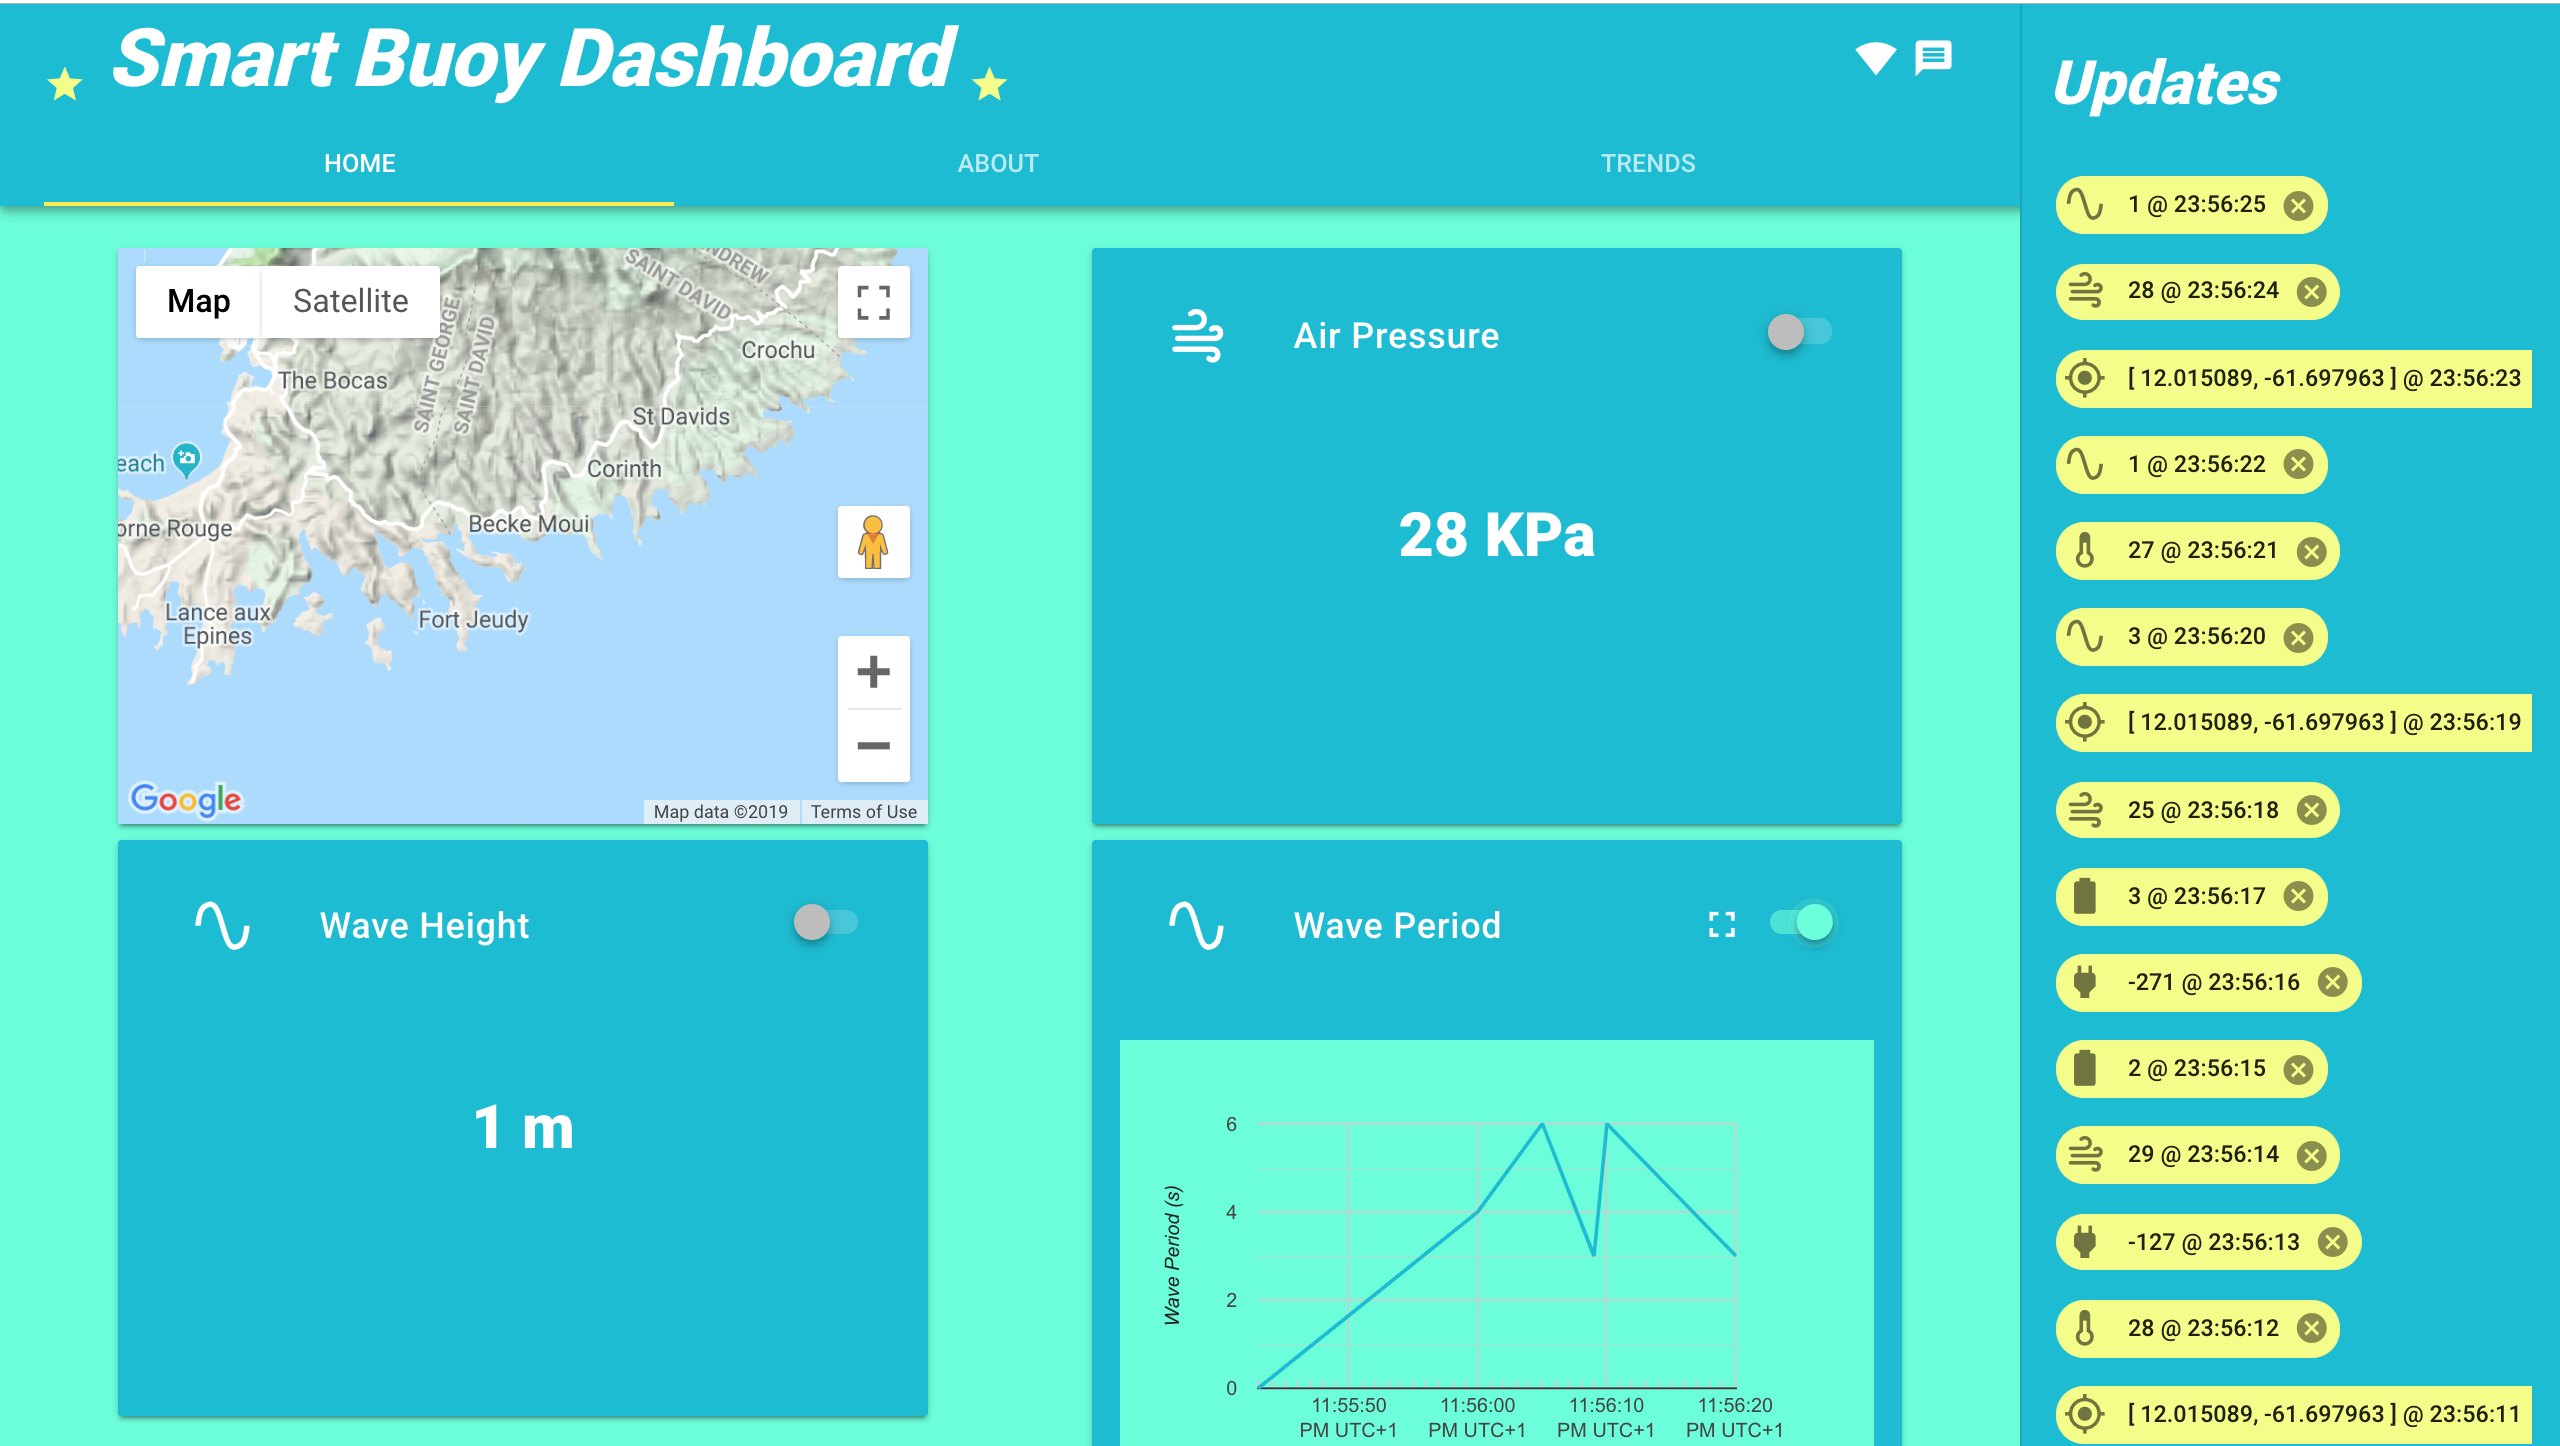The image size is (2560, 1446).
Task: Expand the map to fullscreen
Action: 874,301
